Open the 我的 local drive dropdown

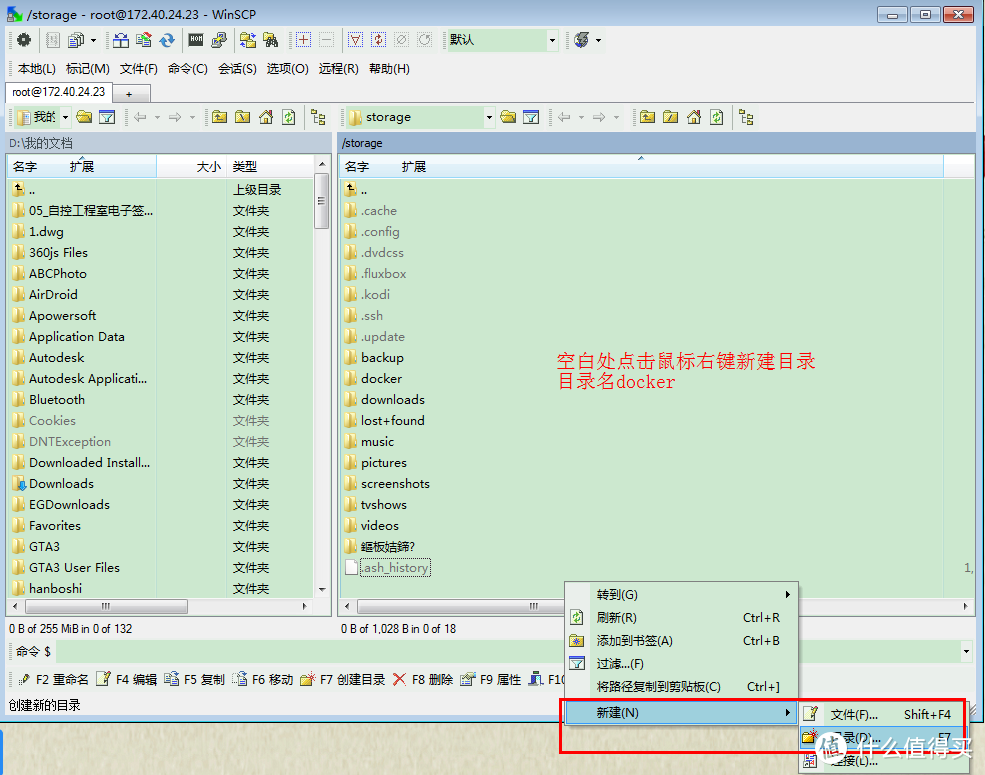(65, 117)
